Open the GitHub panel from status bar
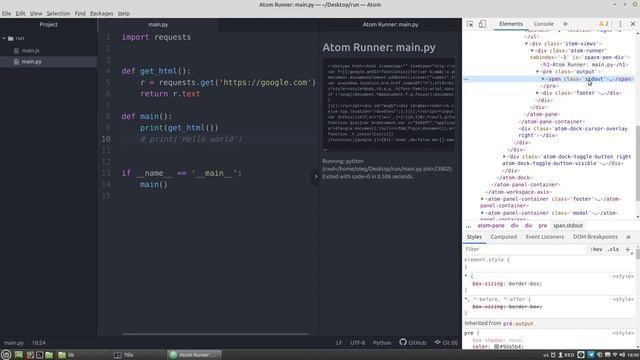640x360 pixels. [413, 342]
